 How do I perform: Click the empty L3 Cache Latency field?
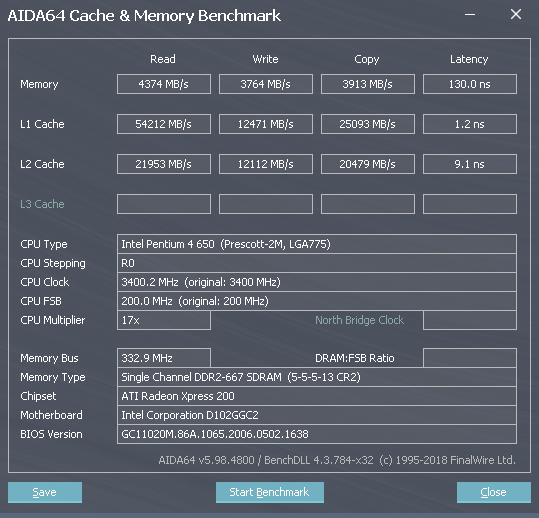(470, 204)
